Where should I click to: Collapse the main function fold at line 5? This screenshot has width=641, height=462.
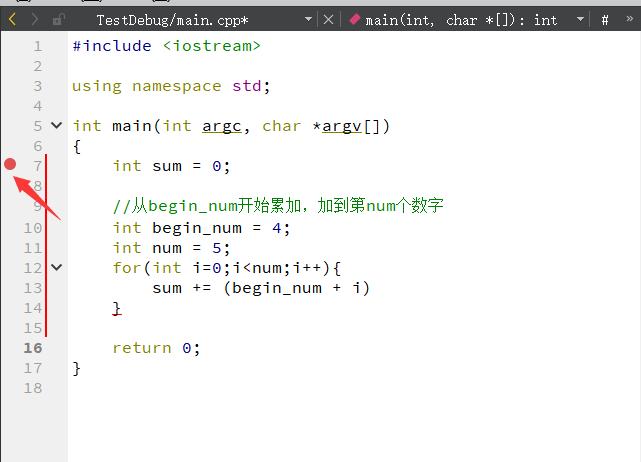57,125
